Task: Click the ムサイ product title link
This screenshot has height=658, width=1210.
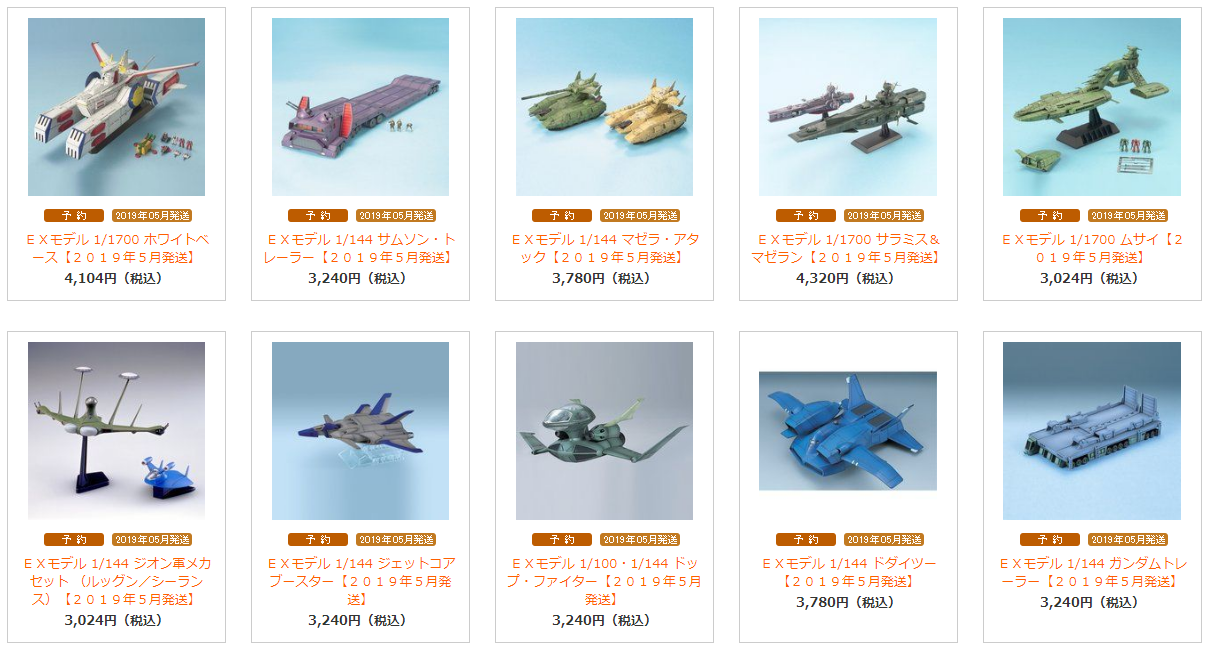Action: [x=1092, y=248]
